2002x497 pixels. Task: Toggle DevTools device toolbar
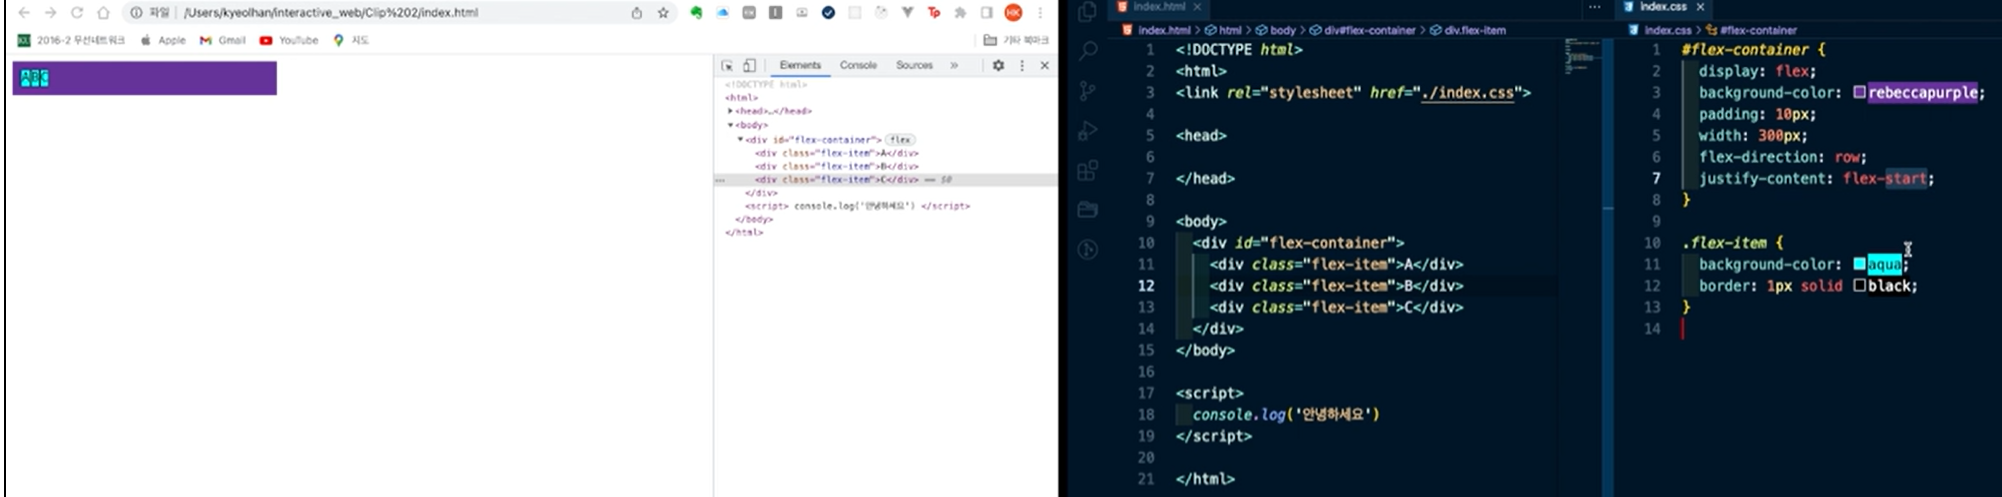pyautogui.click(x=749, y=65)
